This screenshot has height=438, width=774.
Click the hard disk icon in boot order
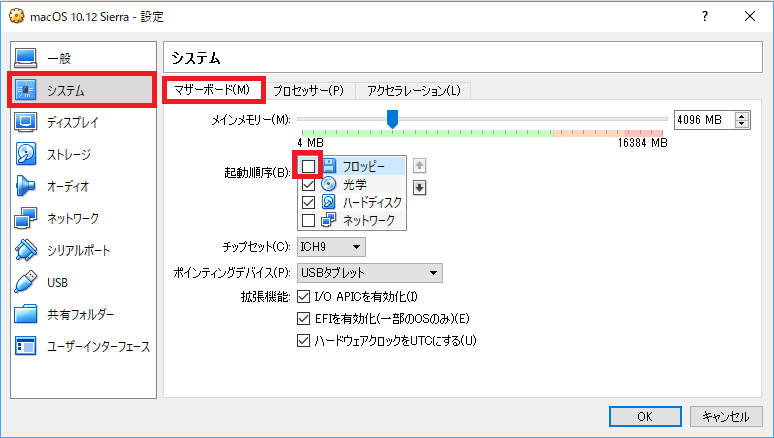[329, 202]
